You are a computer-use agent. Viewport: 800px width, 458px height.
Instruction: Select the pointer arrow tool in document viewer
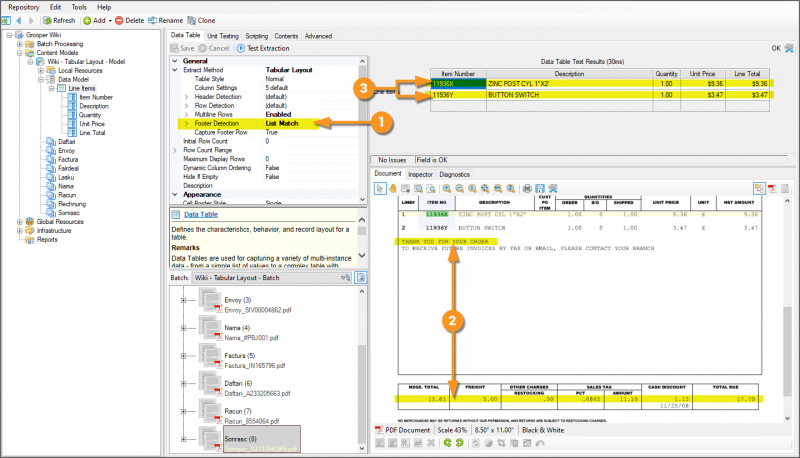[380, 188]
